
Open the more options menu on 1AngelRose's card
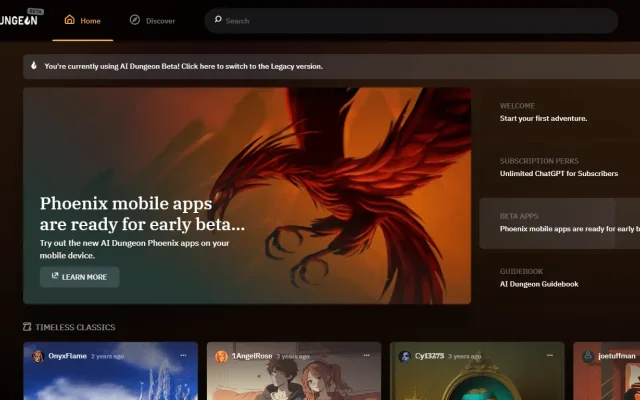[x=367, y=356]
